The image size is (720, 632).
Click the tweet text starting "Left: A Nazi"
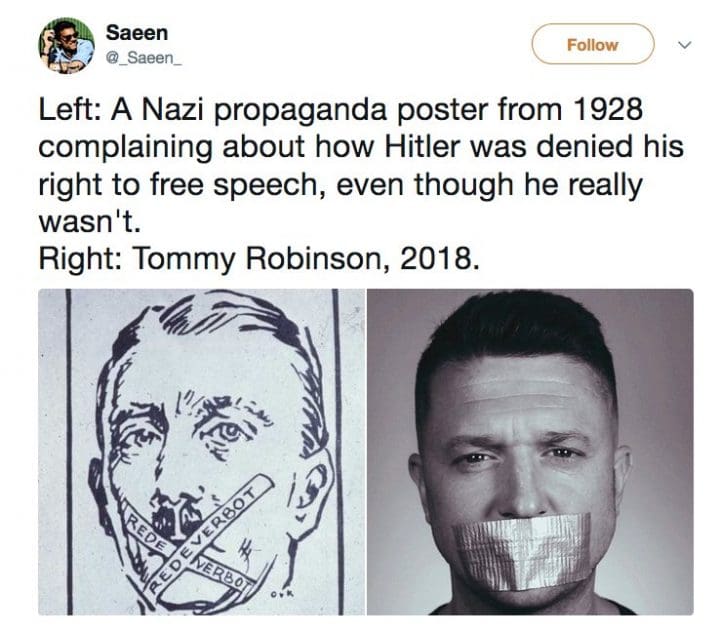tap(361, 165)
